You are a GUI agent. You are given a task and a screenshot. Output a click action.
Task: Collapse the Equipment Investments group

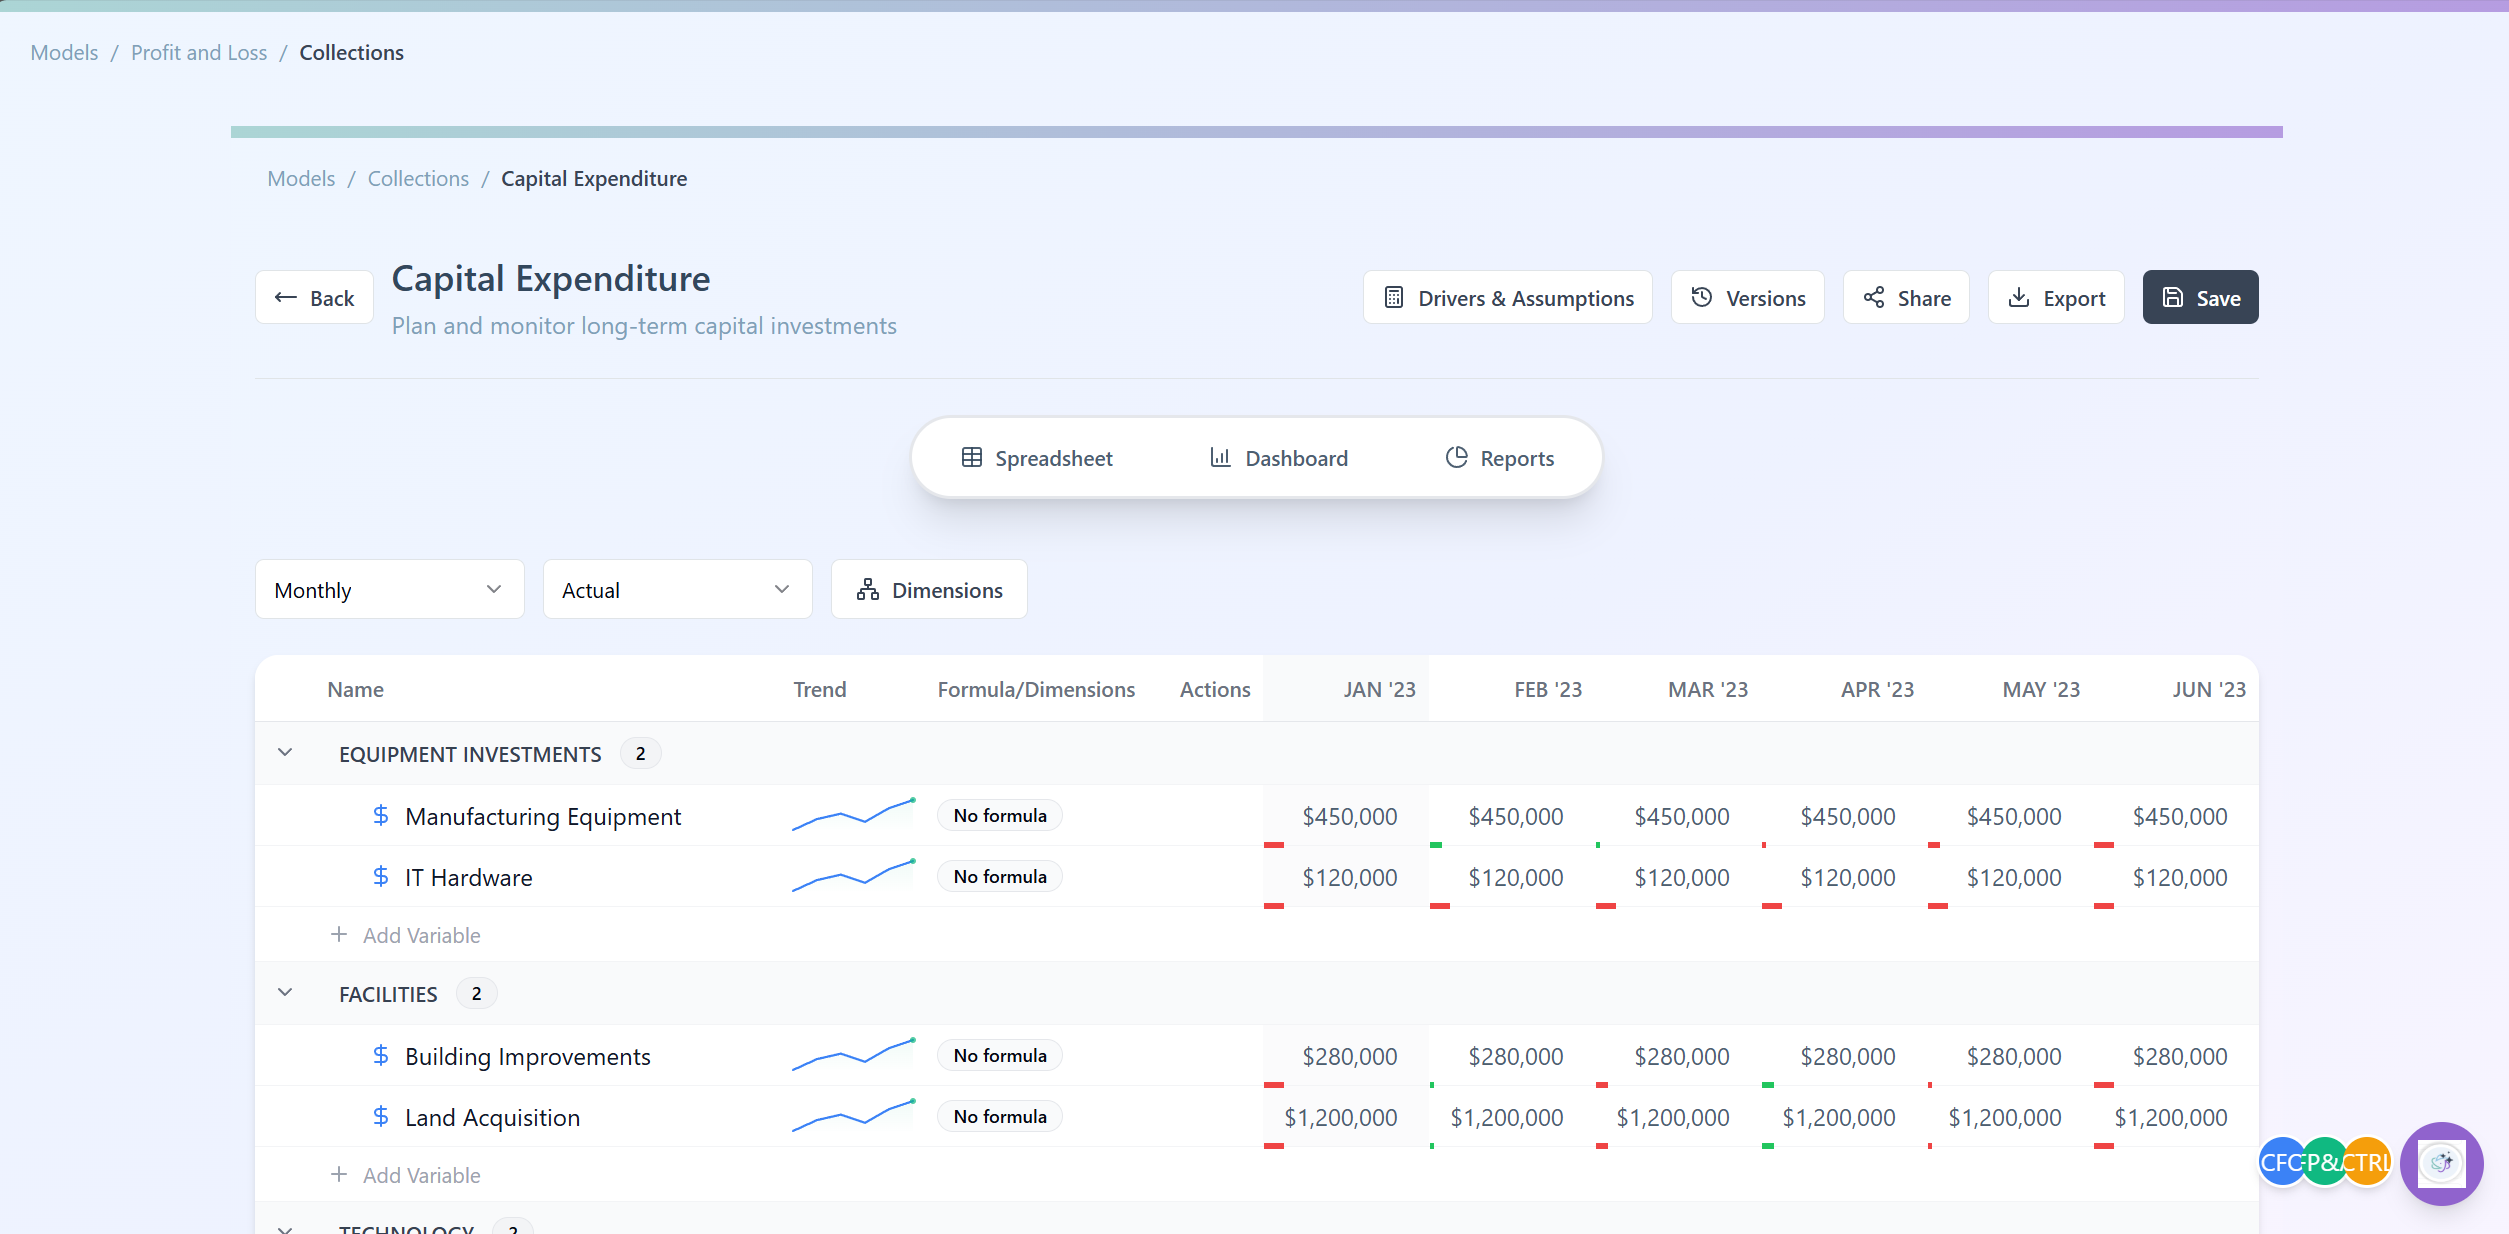(x=285, y=753)
